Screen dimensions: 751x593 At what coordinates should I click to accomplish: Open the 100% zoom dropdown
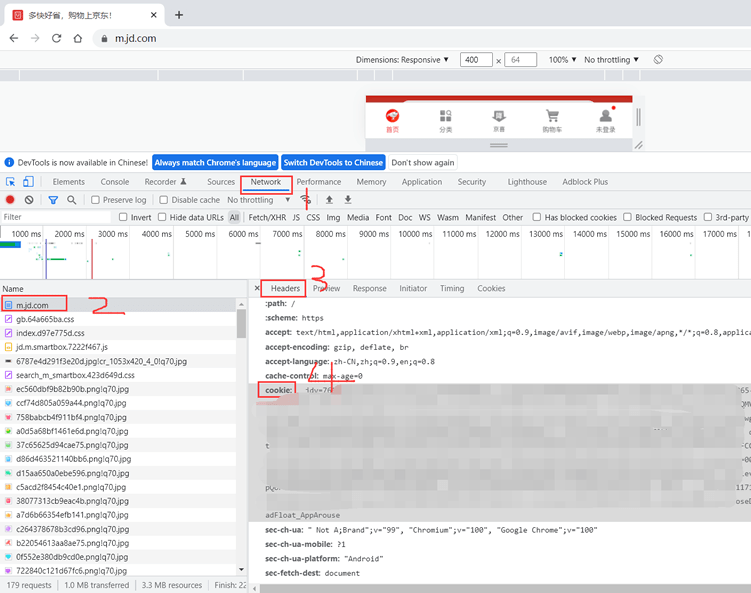562,60
